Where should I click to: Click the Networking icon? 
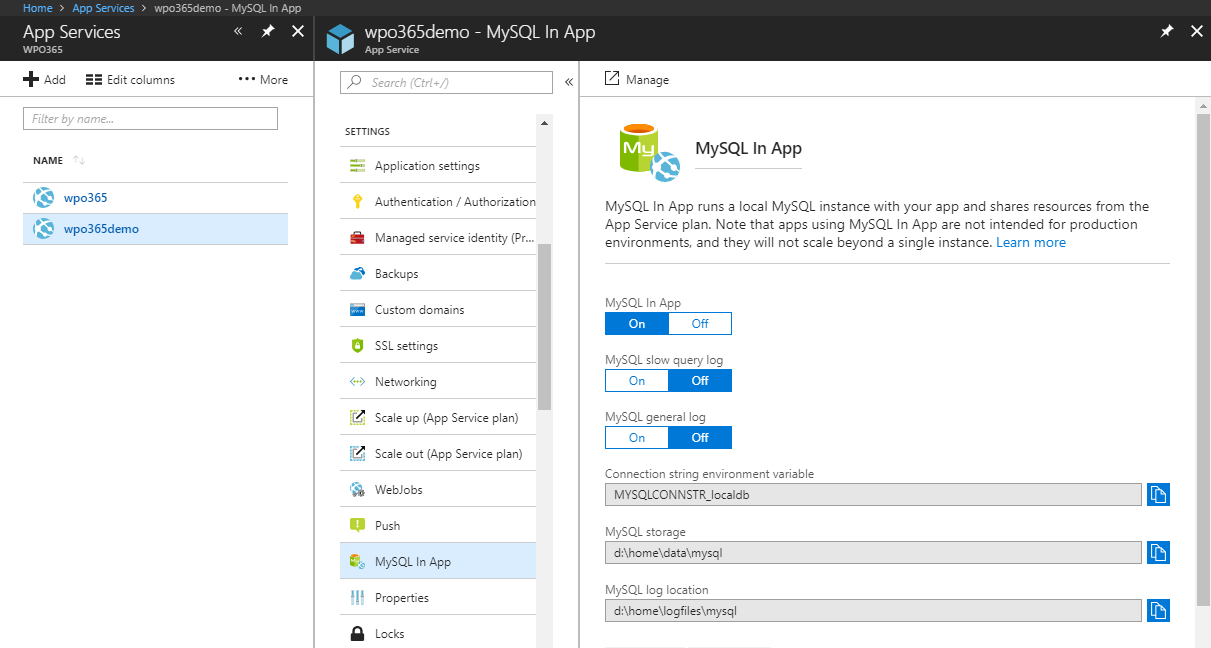pyautogui.click(x=357, y=382)
